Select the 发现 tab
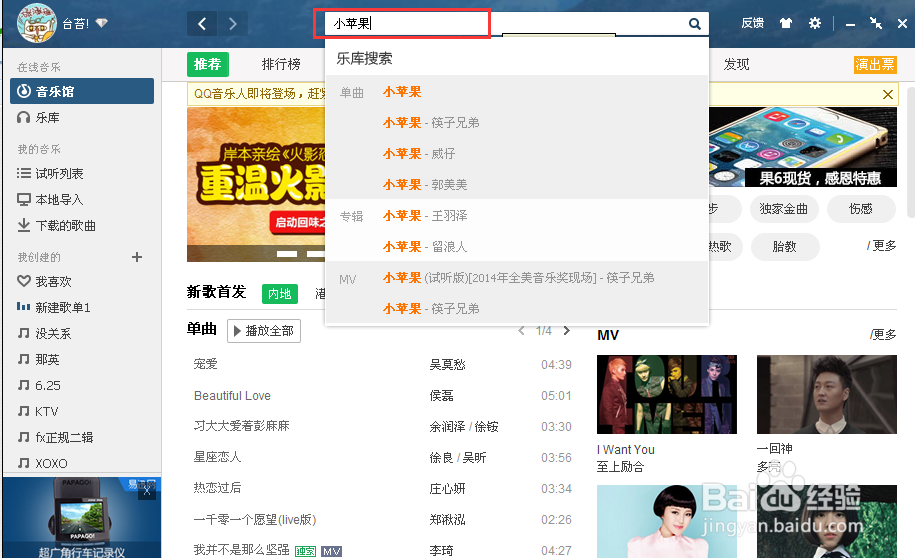The width and height of the screenshot is (915, 558). coord(736,64)
